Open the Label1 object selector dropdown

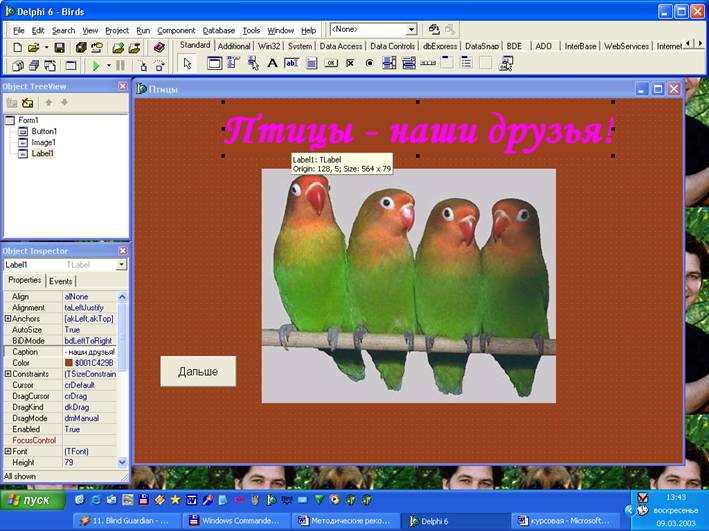tap(122, 265)
